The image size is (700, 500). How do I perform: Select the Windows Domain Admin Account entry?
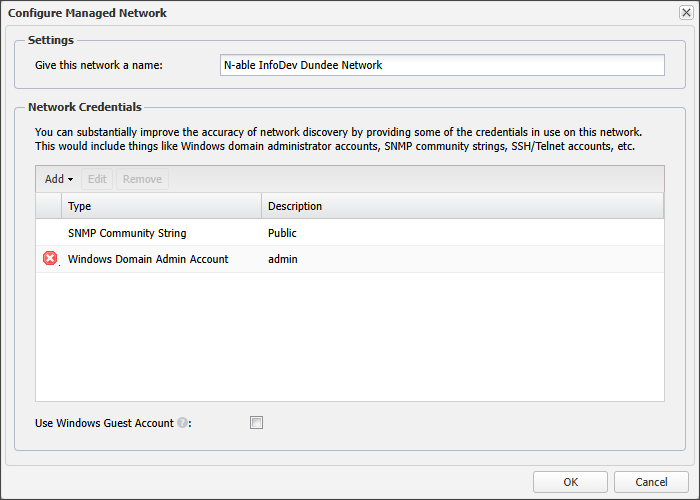[148, 259]
